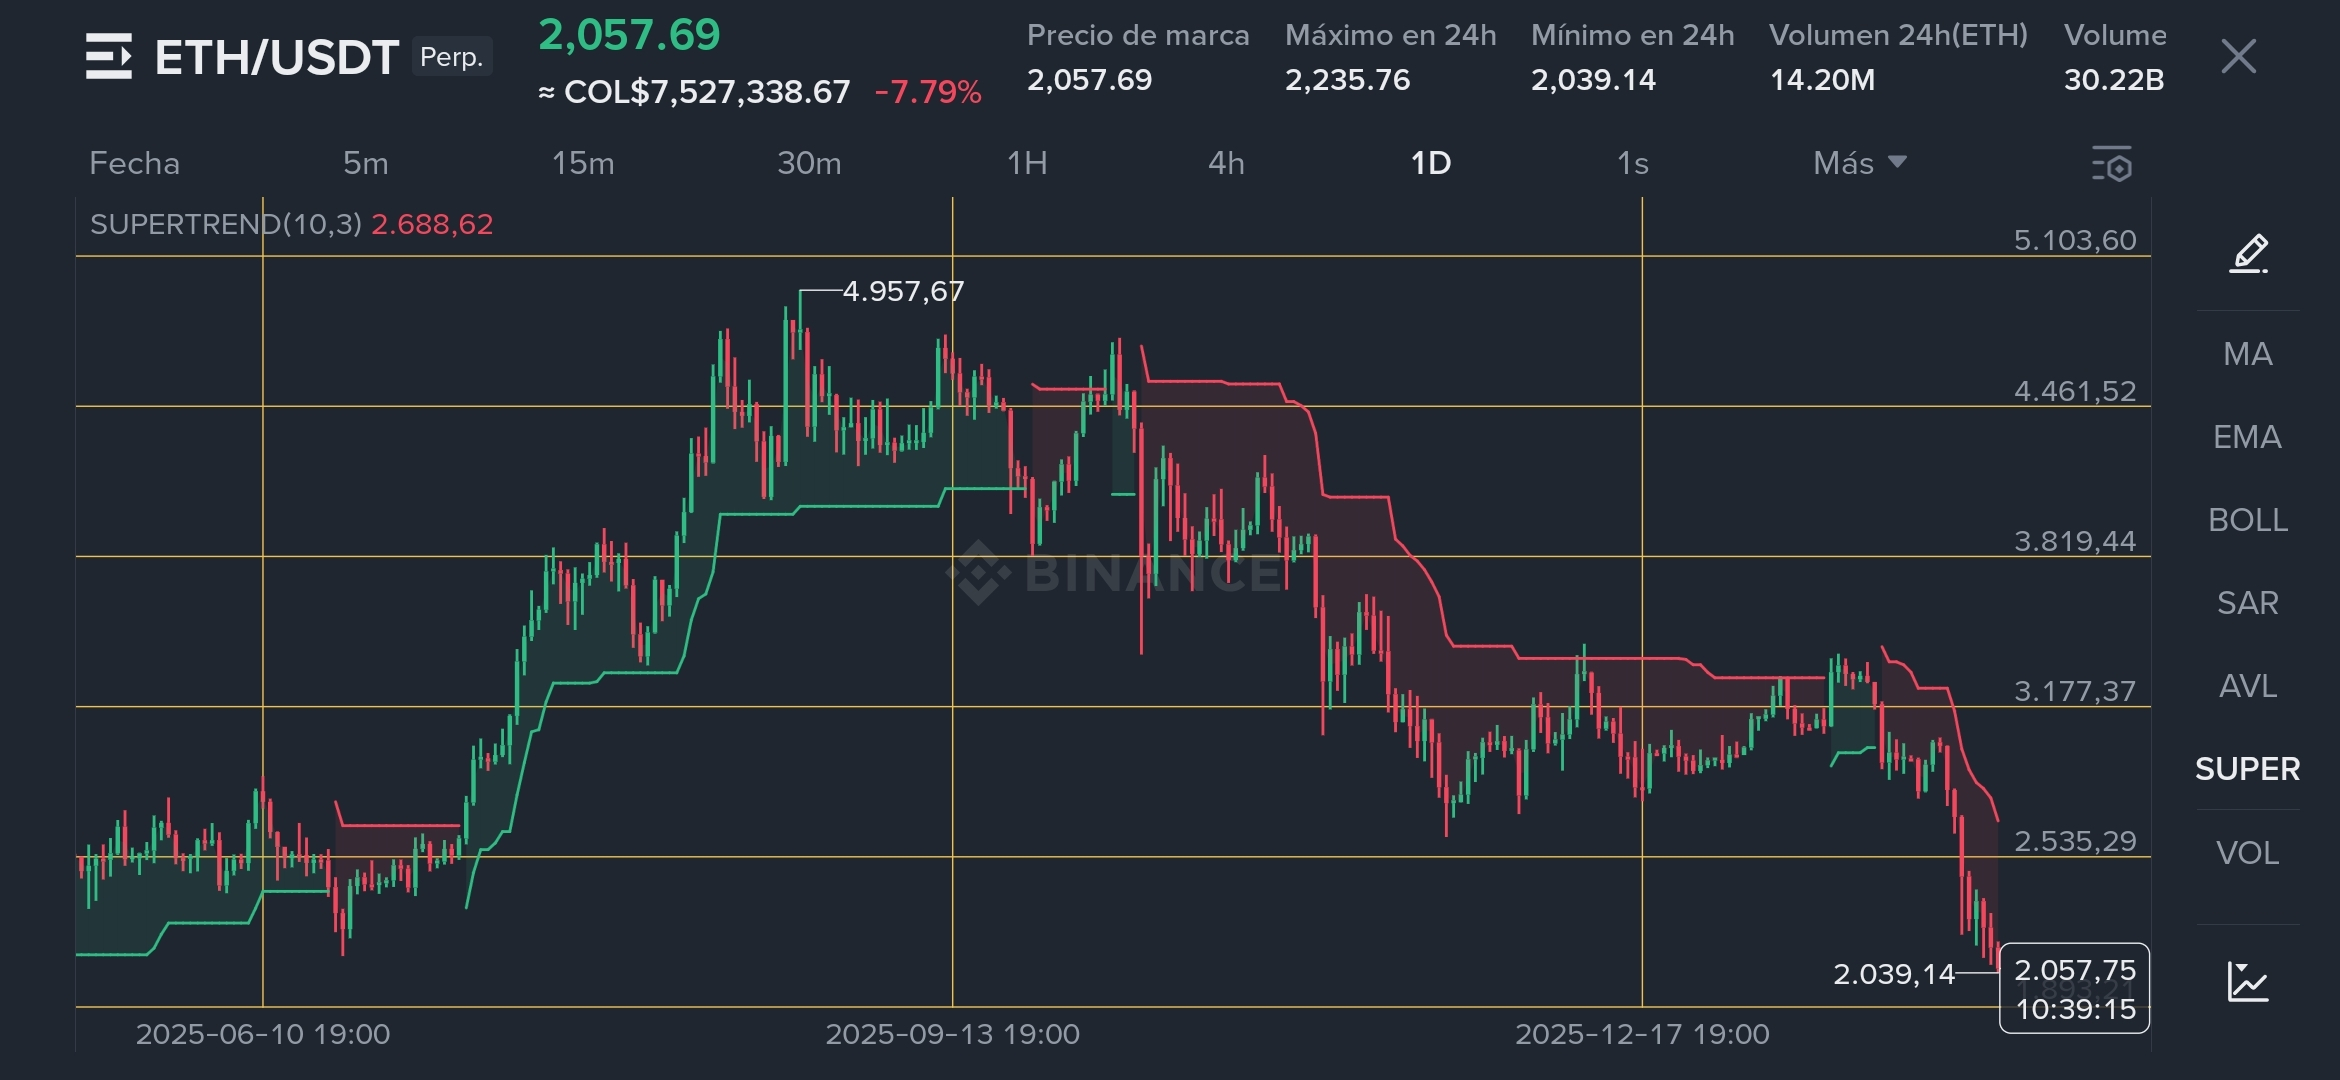Toggle the MA indicator

pyautogui.click(x=2247, y=354)
